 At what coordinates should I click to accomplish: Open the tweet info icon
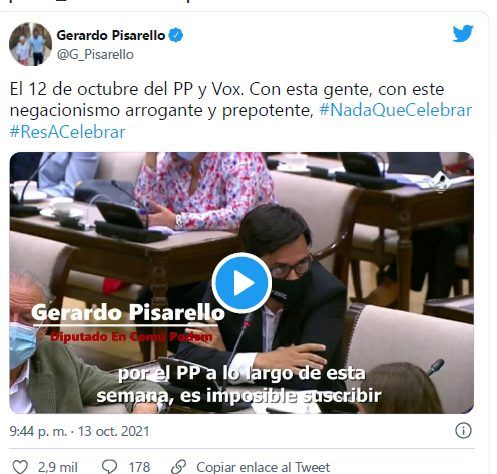tap(463, 430)
